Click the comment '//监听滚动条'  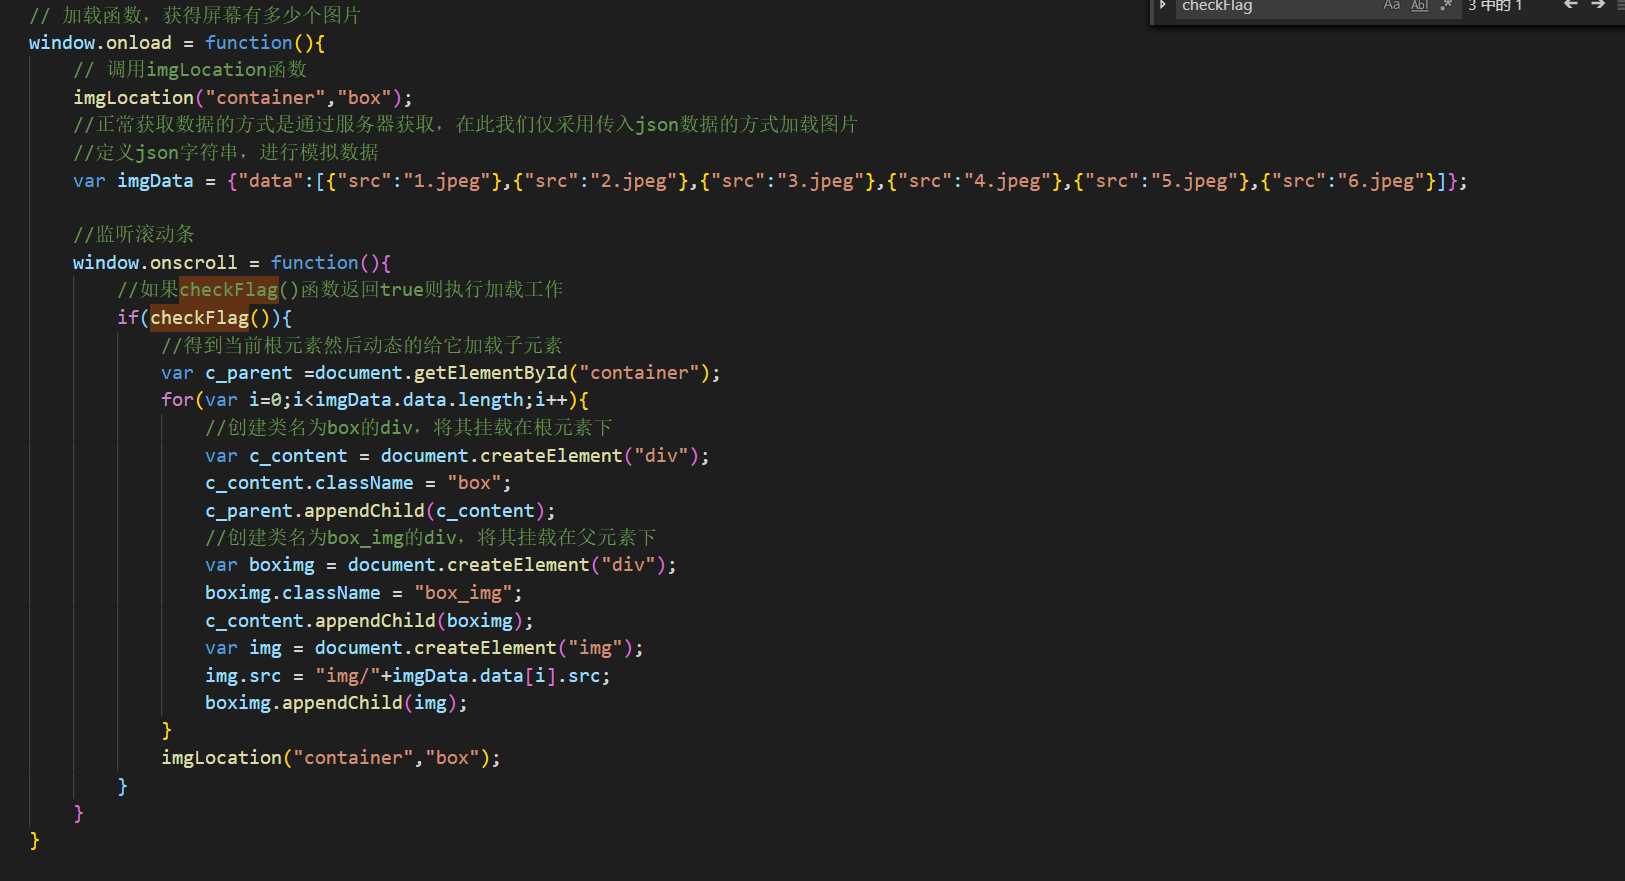click(134, 234)
